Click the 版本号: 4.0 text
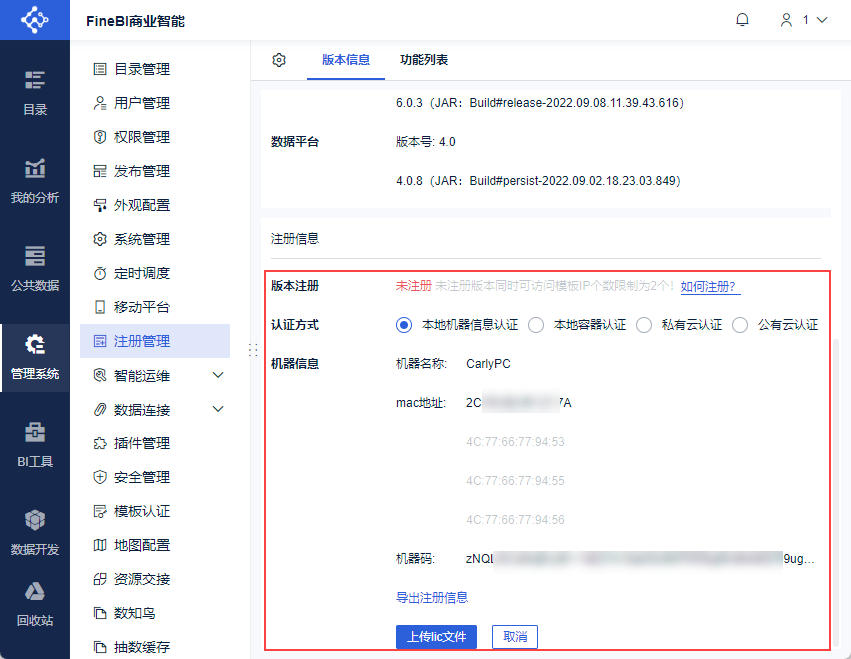Image resolution: width=851 pixels, height=659 pixels. click(426, 142)
